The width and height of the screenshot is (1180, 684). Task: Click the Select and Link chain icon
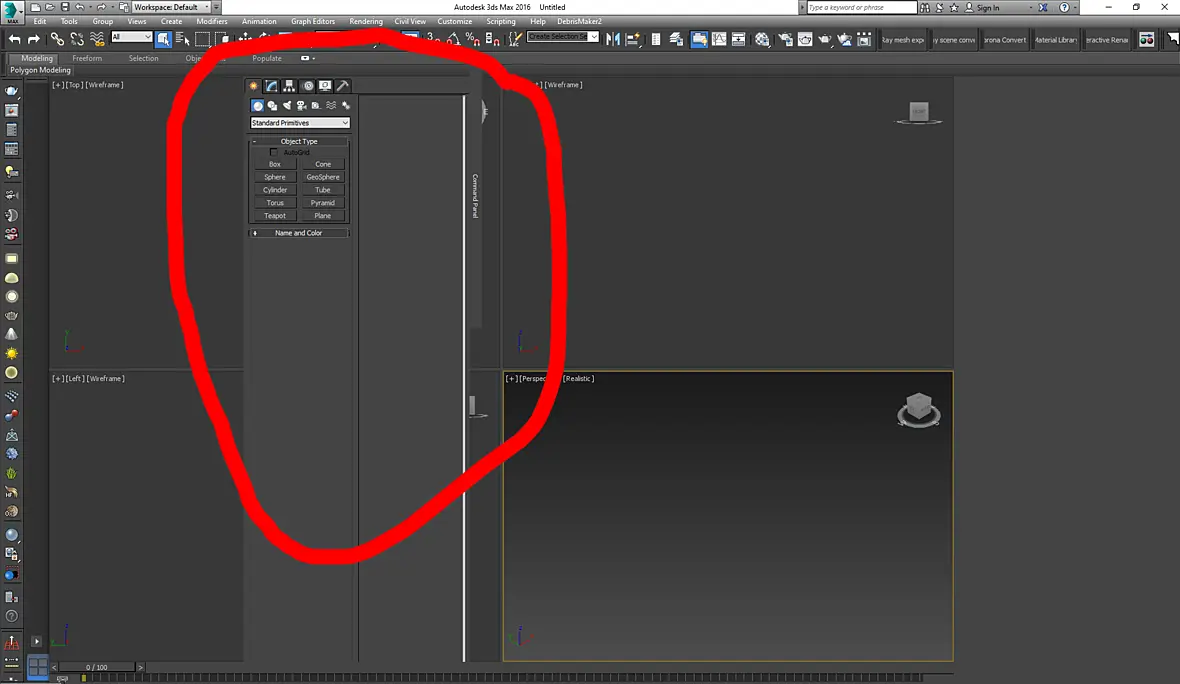pyautogui.click(x=57, y=39)
